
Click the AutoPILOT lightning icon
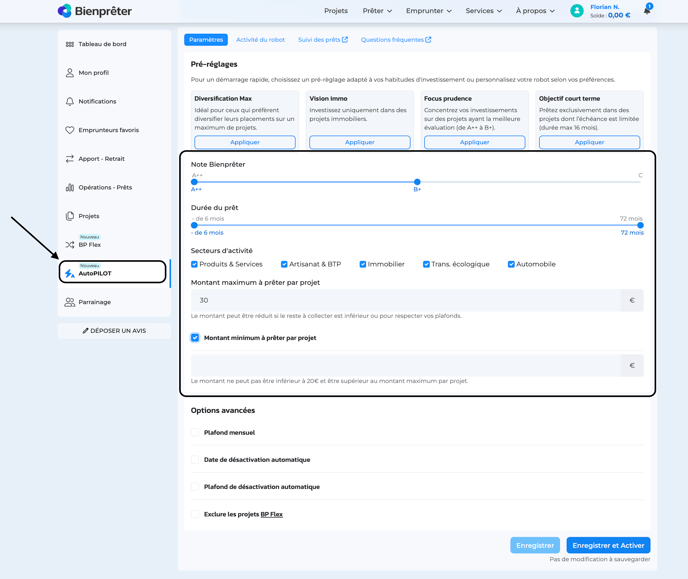(70, 274)
